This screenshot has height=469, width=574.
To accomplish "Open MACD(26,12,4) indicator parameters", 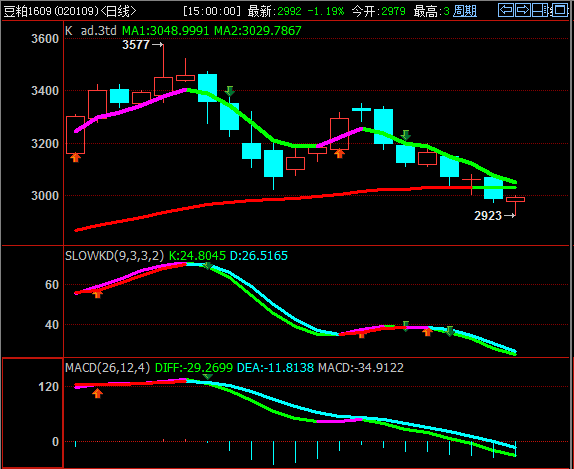I will (x=108, y=368).
